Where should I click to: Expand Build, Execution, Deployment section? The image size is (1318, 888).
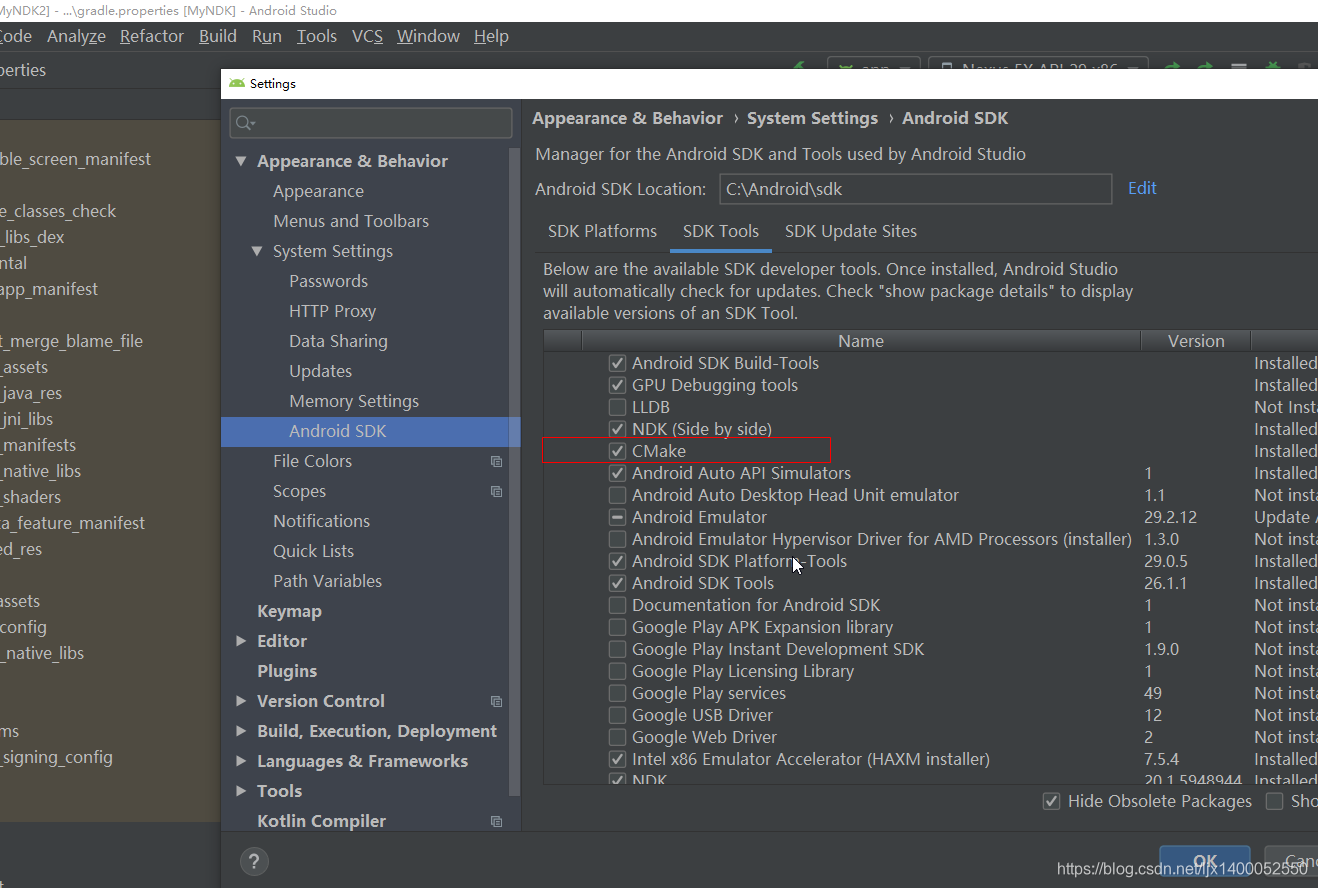point(241,731)
